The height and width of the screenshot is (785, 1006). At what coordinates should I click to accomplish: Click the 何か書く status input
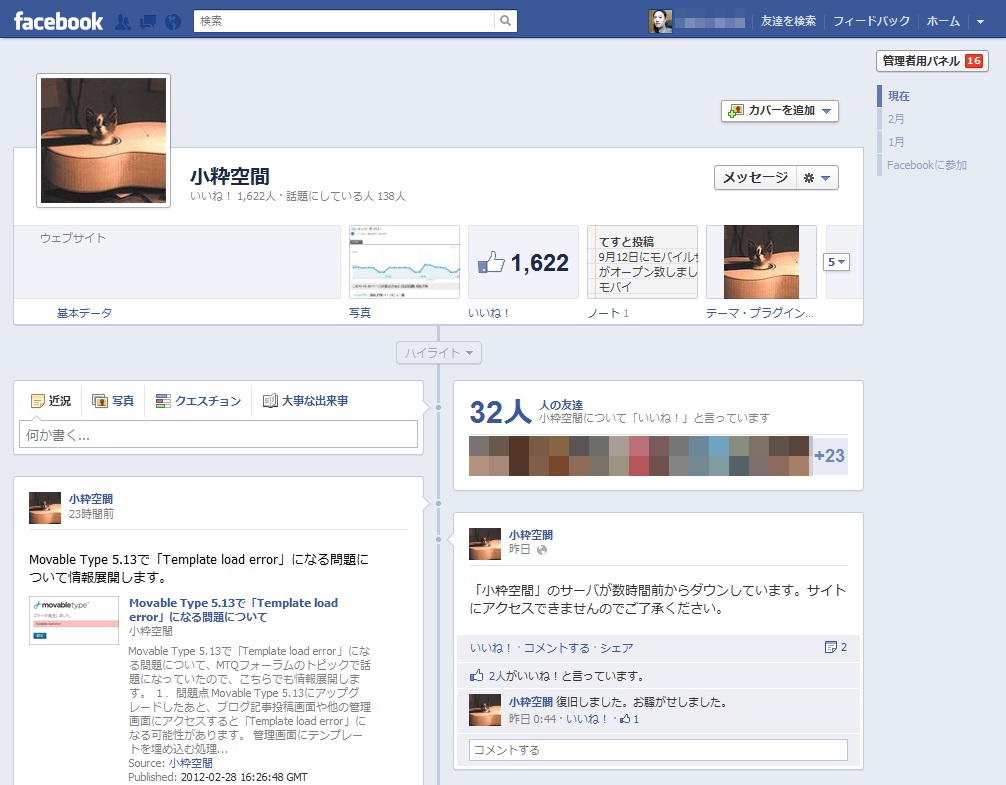[218, 434]
